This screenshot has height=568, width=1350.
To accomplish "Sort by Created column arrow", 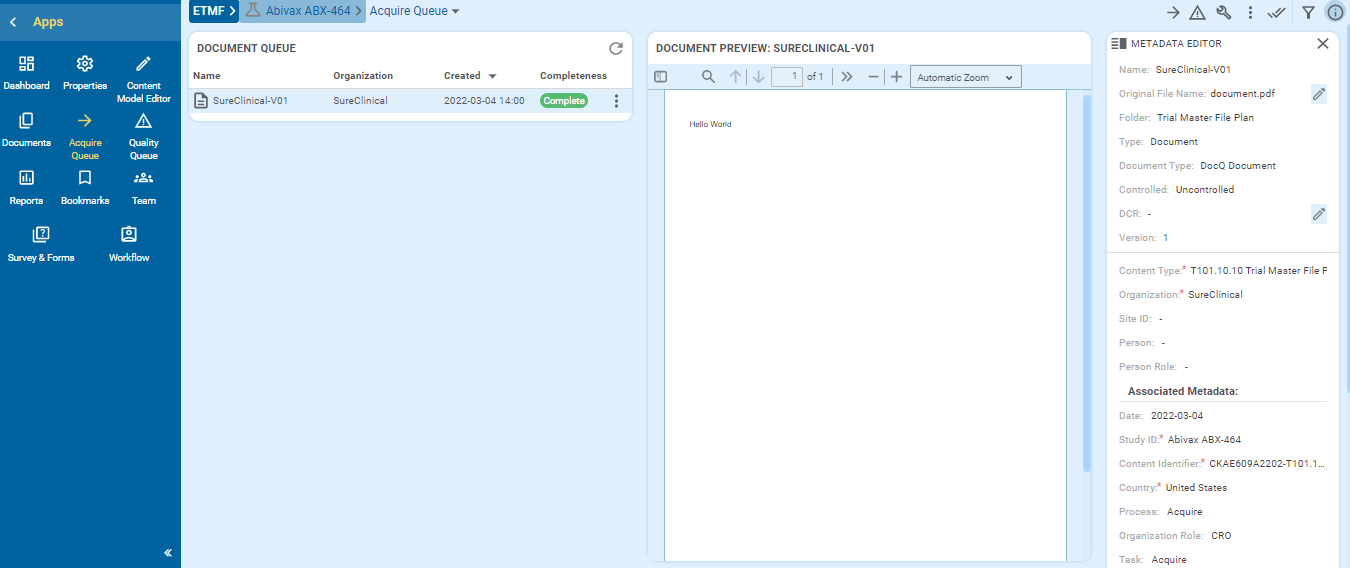I will point(492,76).
